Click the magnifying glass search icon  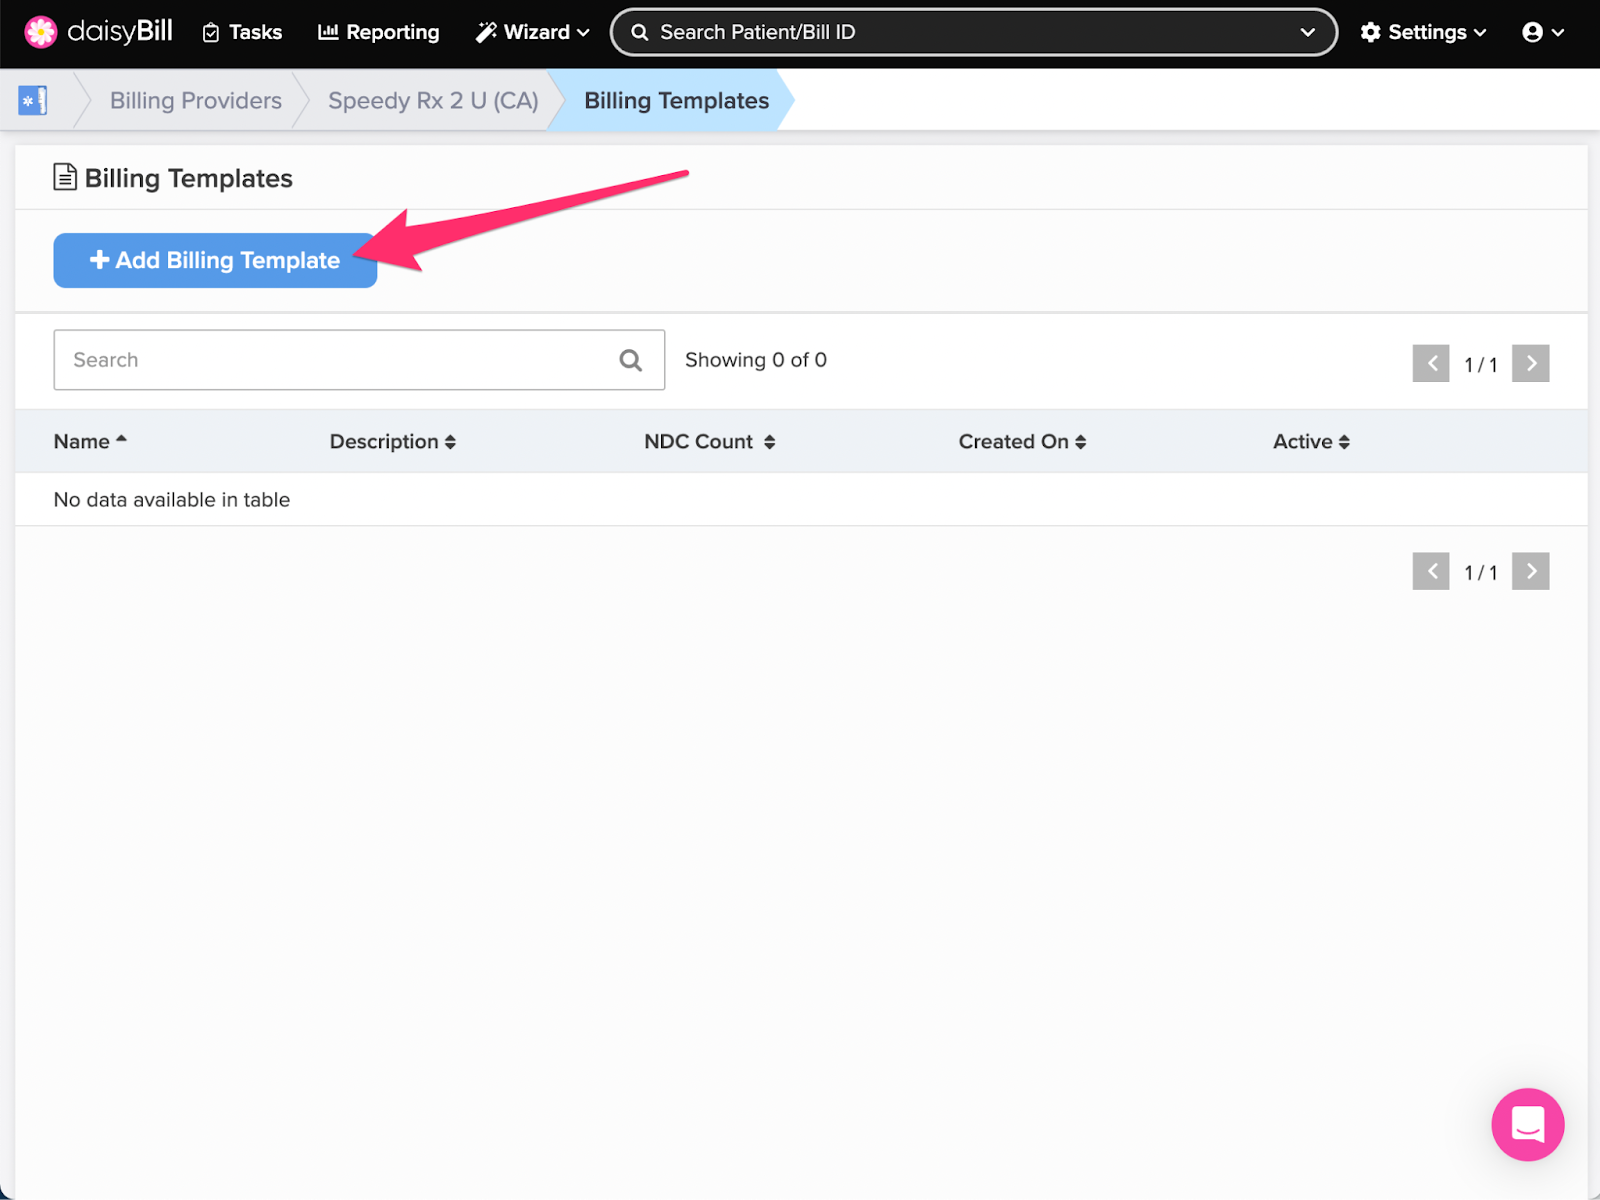coord(631,360)
